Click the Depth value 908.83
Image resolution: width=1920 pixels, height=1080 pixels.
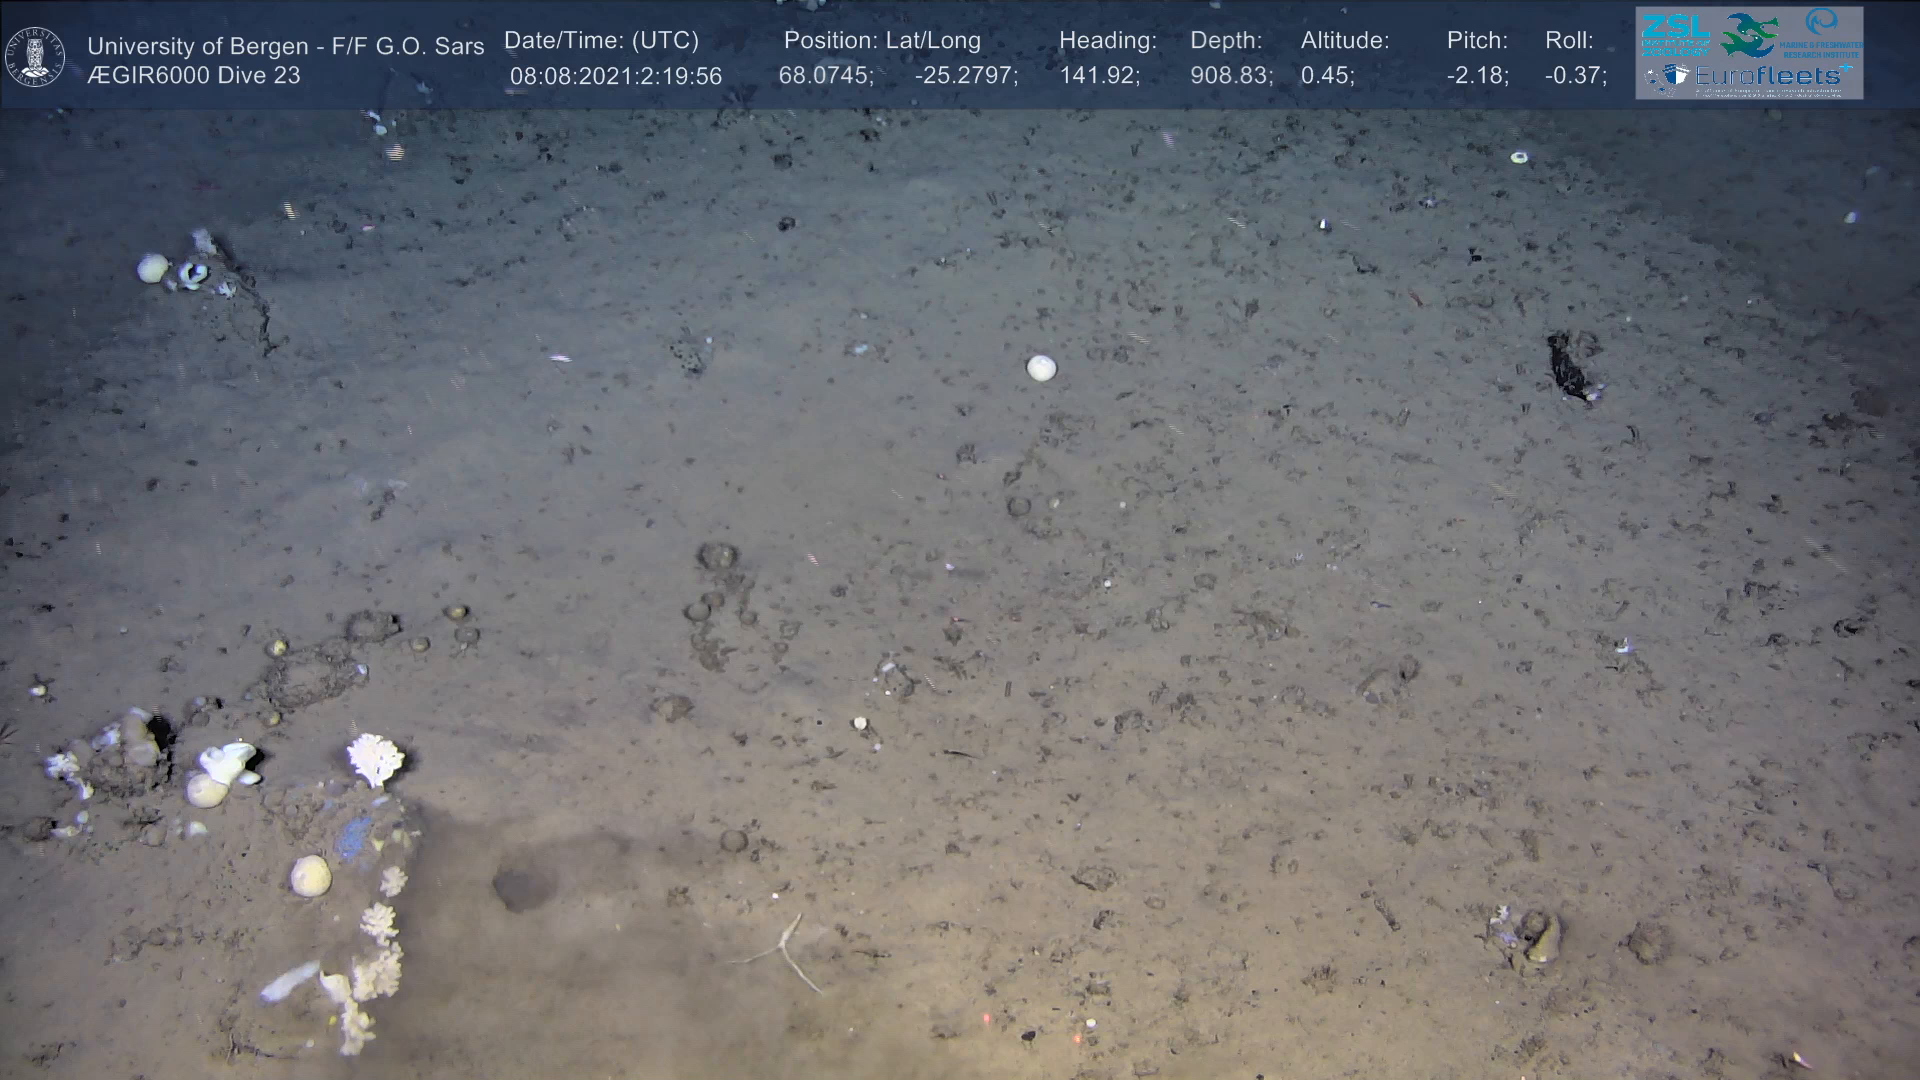click(1231, 76)
